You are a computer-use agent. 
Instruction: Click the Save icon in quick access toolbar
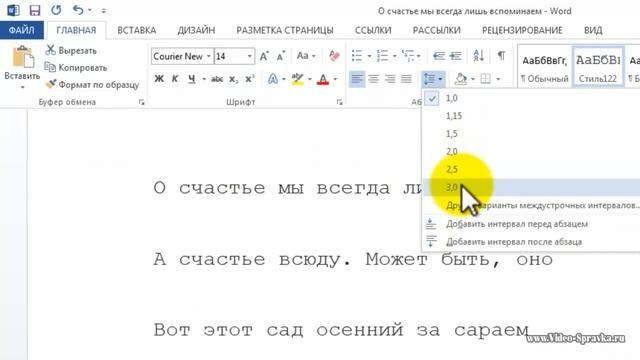pyautogui.click(x=35, y=10)
